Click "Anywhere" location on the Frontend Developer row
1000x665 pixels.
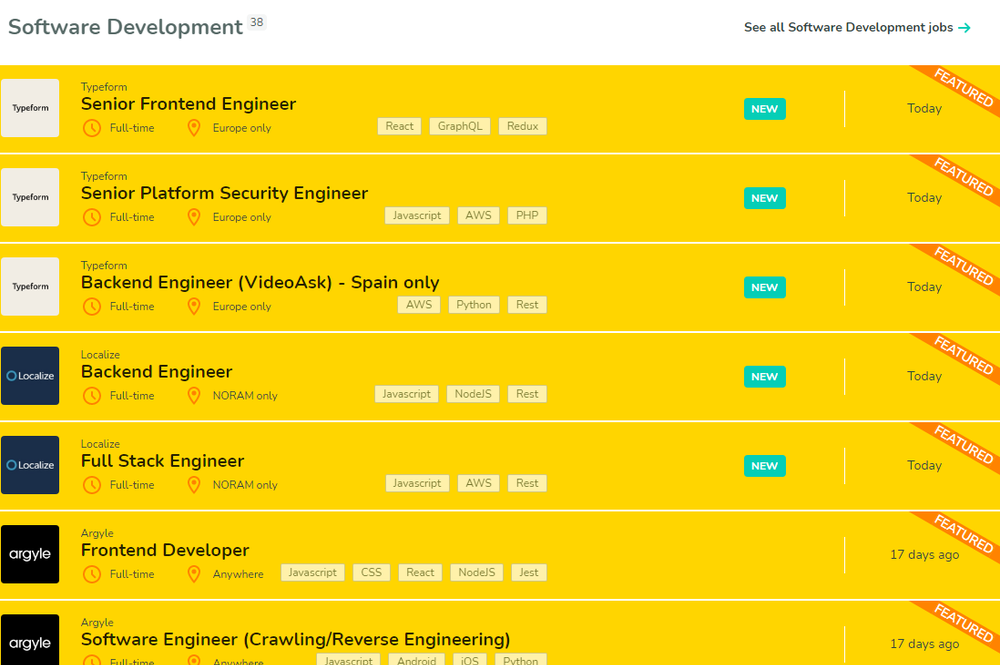click(238, 574)
